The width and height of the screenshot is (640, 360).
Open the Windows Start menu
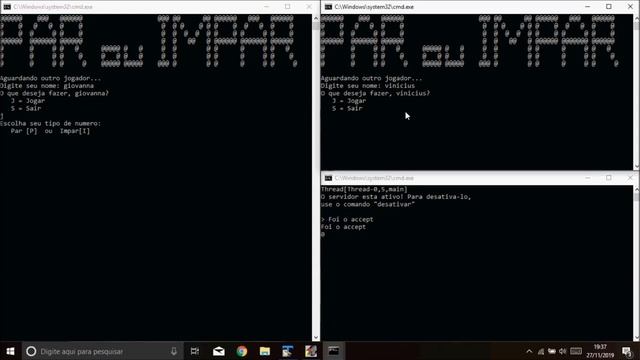pos(11,351)
